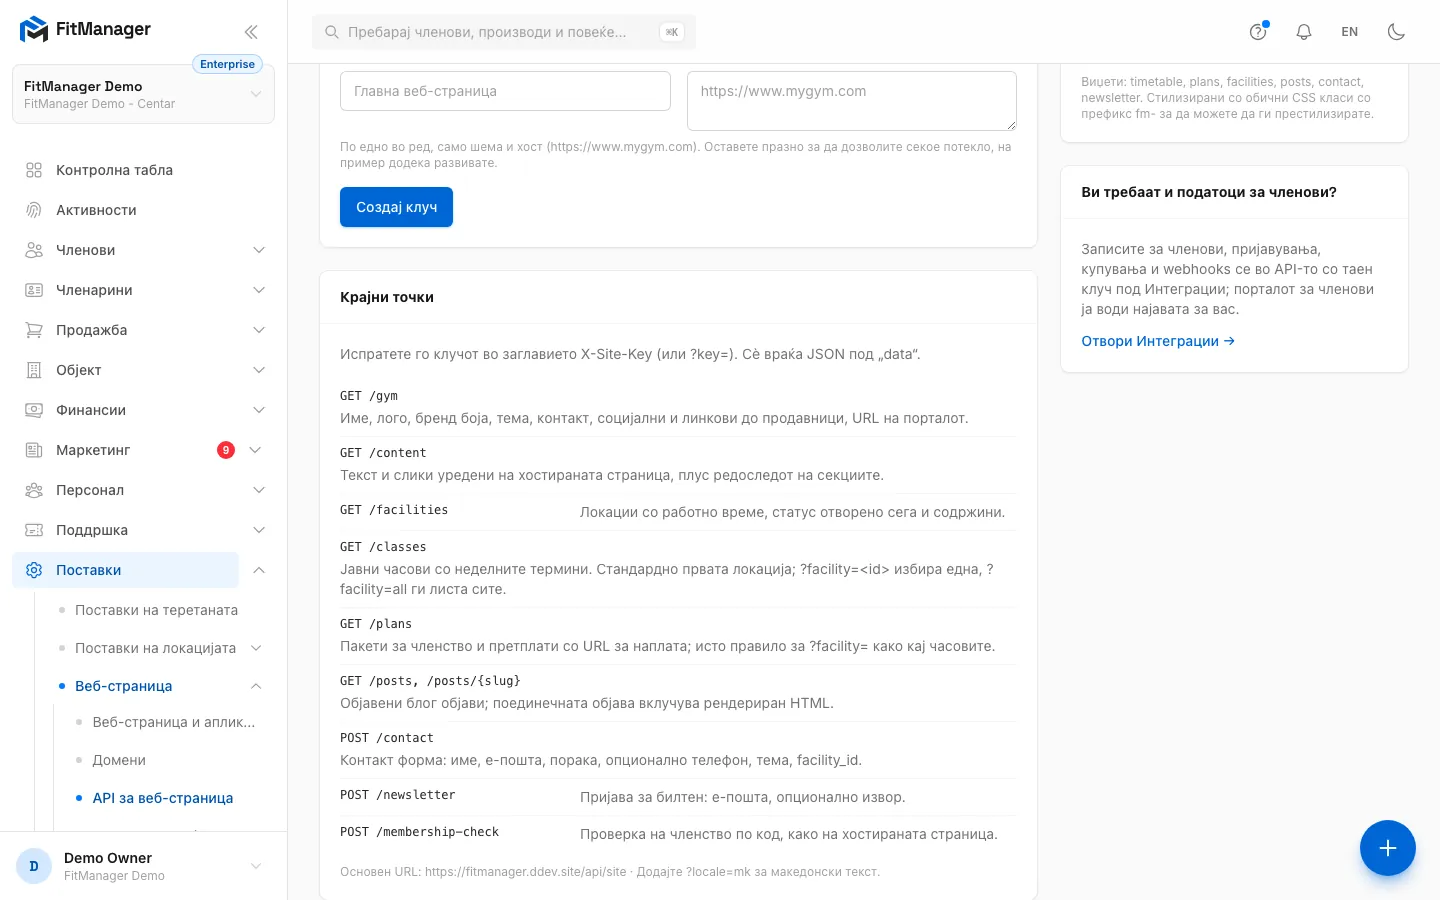Viewport: 1440px width, 900px height.
Task: Click the Објект building icon
Action: click(34, 370)
